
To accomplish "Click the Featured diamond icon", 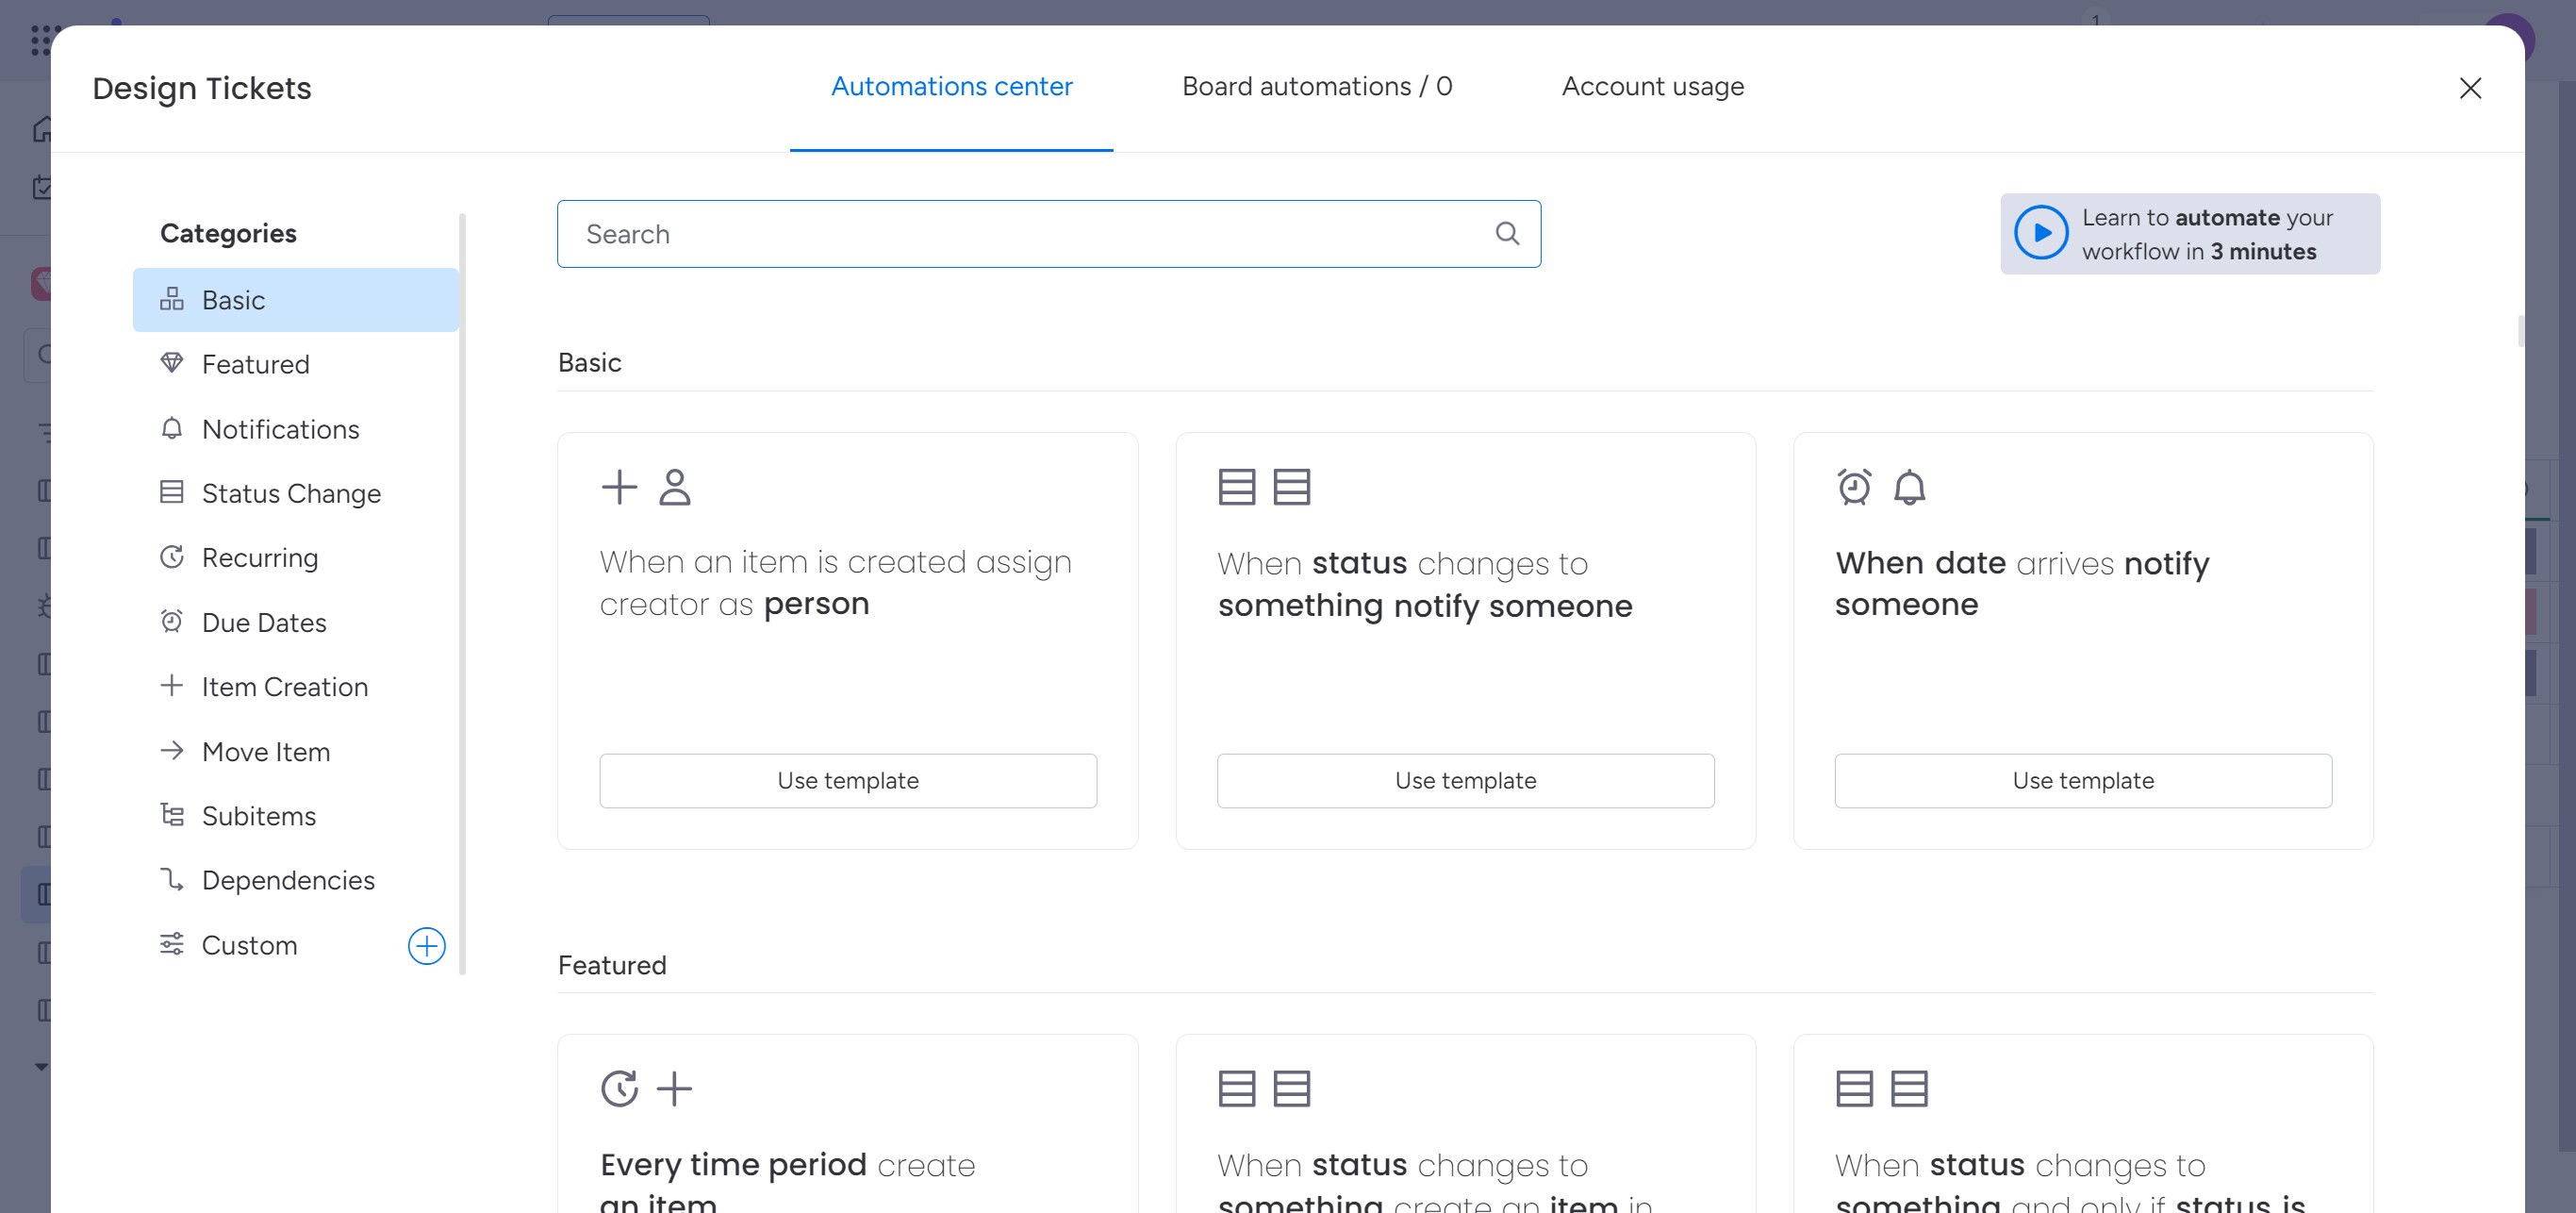I will coord(172,363).
